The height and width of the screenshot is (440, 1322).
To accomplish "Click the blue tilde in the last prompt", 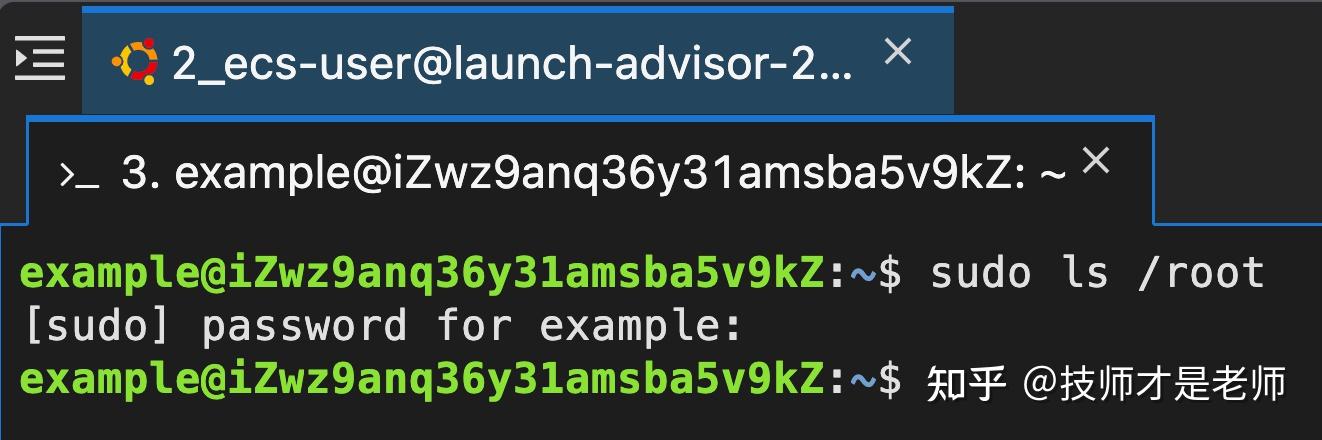I will click(x=864, y=381).
